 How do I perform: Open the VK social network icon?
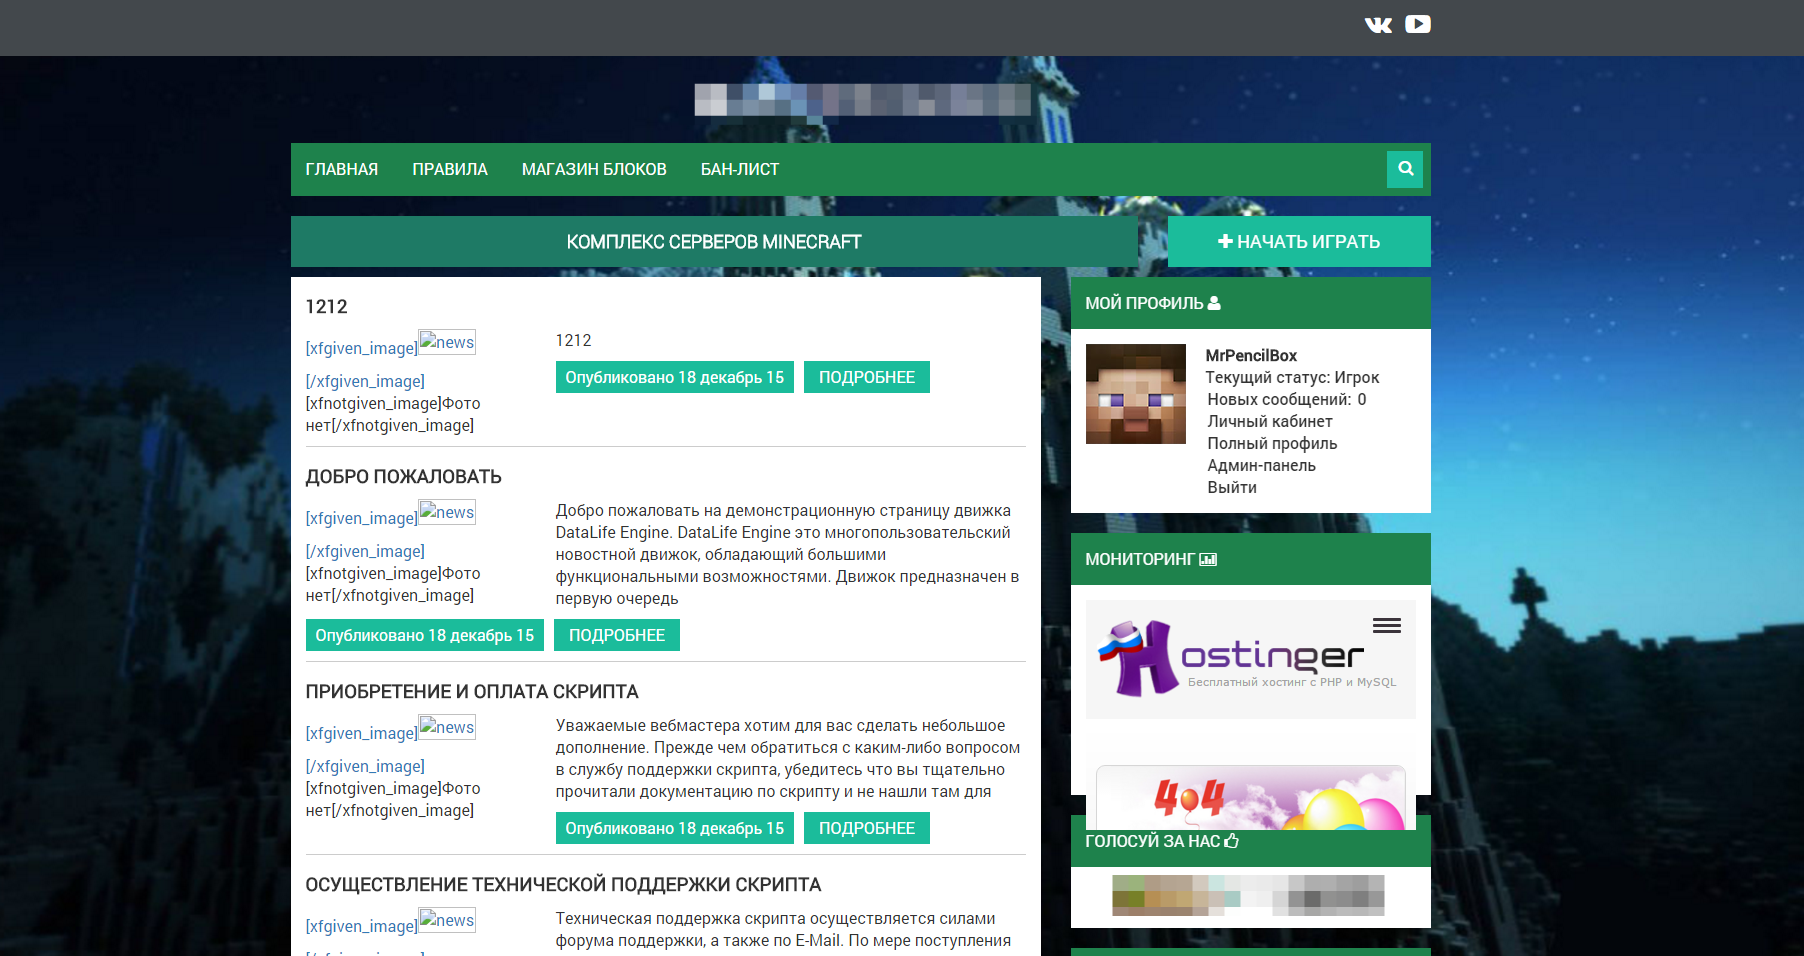[1378, 25]
